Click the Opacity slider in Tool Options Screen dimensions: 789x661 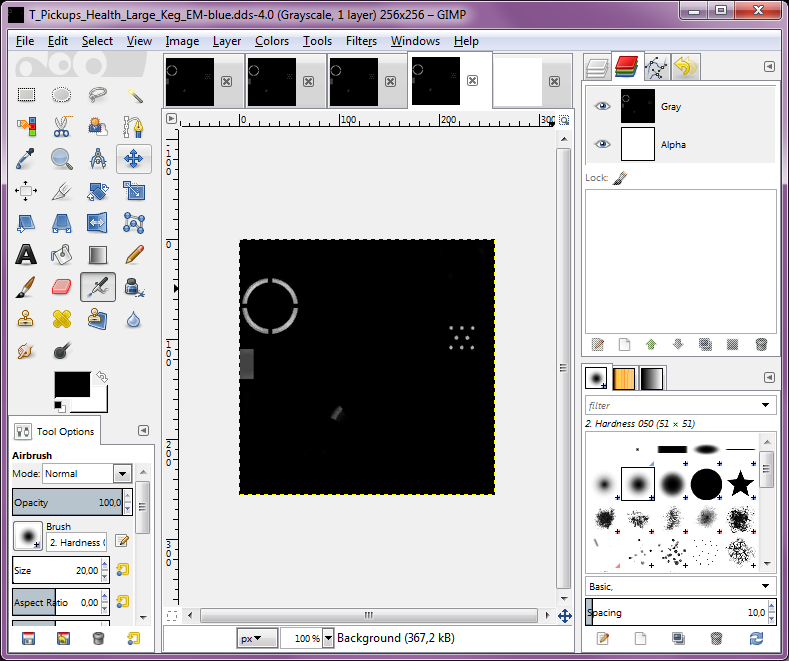[67, 502]
